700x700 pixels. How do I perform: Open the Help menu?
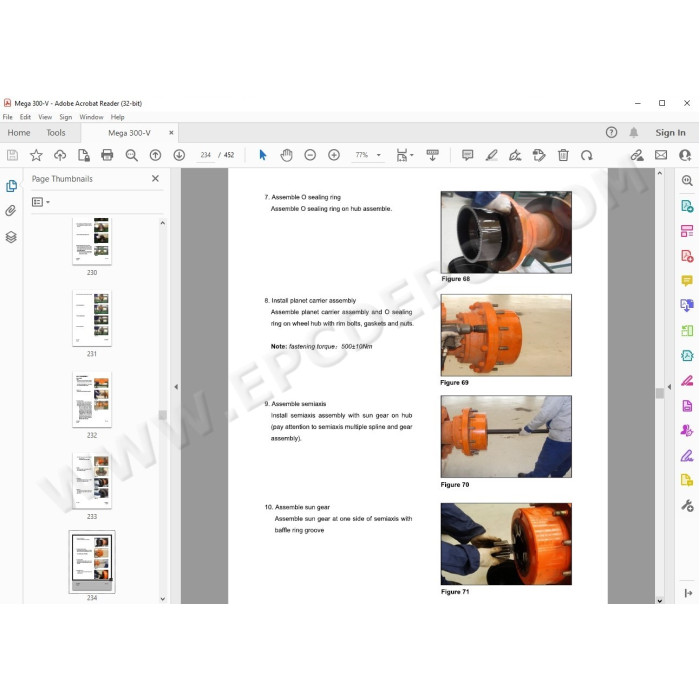pos(117,117)
